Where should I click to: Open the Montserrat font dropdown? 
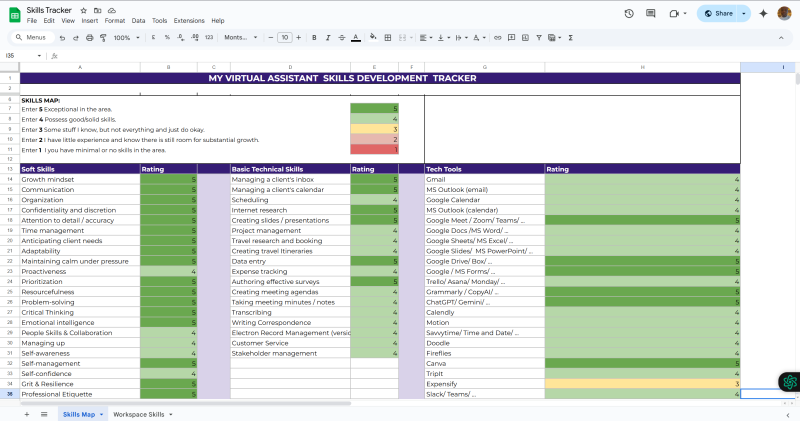pos(241,38)
